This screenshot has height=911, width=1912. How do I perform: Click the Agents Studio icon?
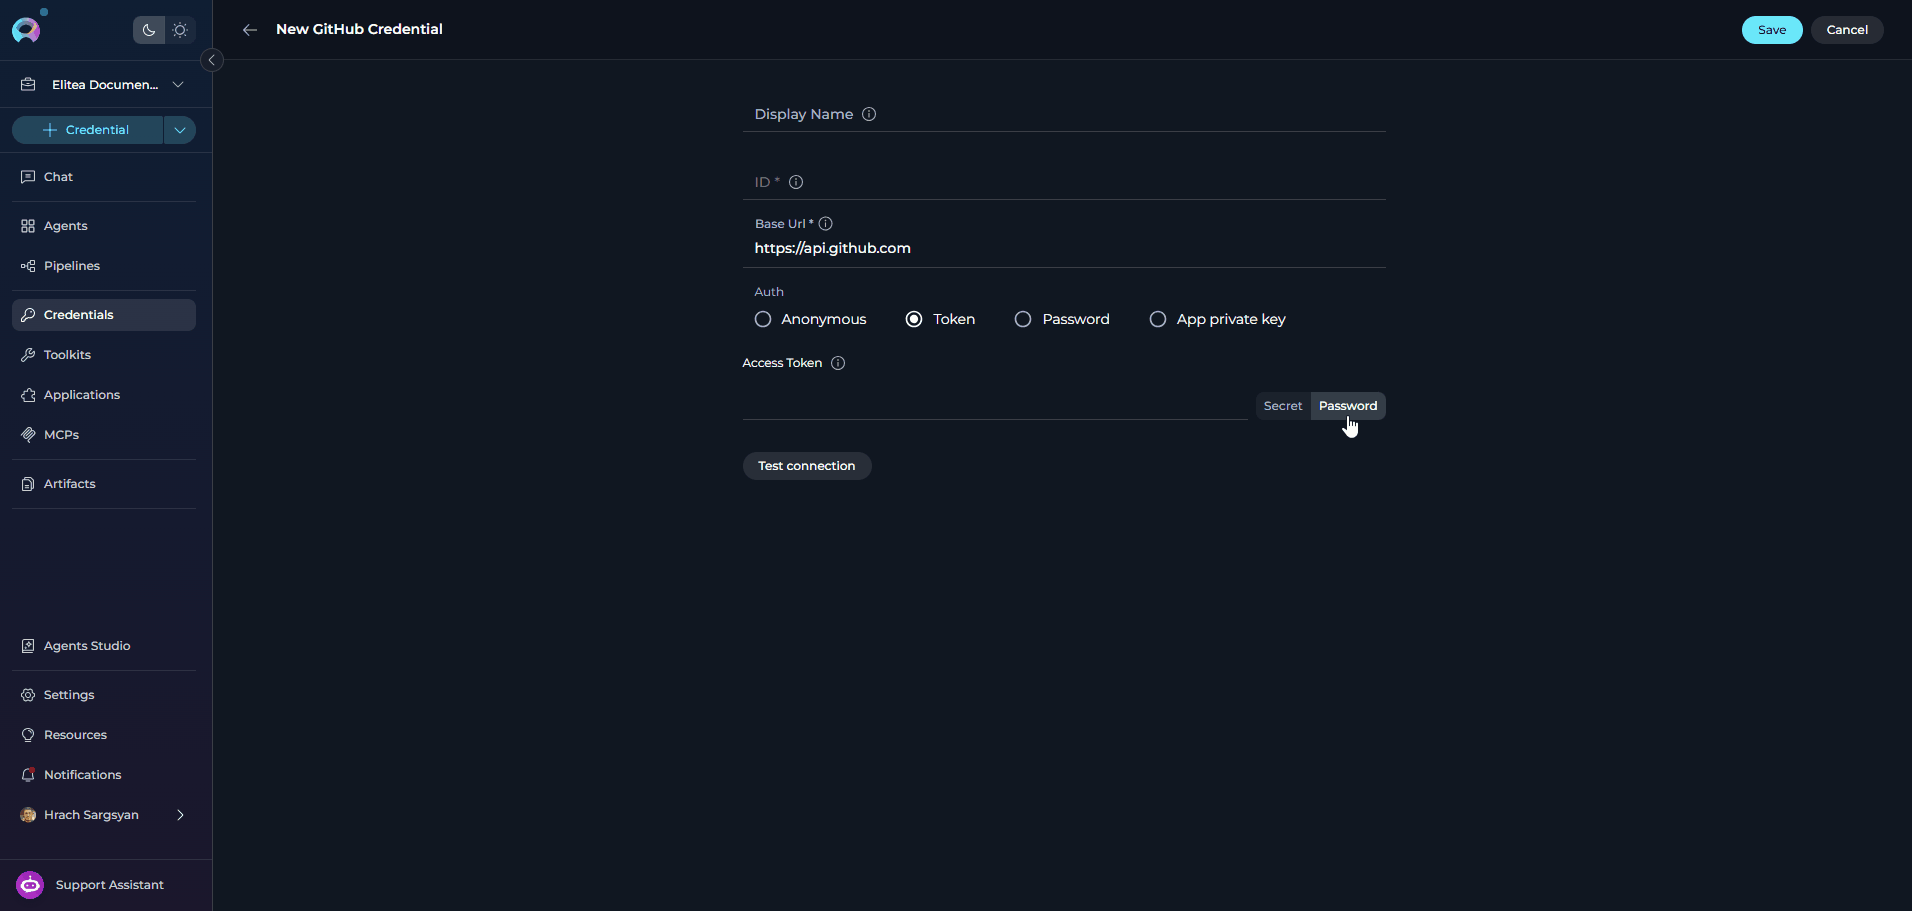28,646
